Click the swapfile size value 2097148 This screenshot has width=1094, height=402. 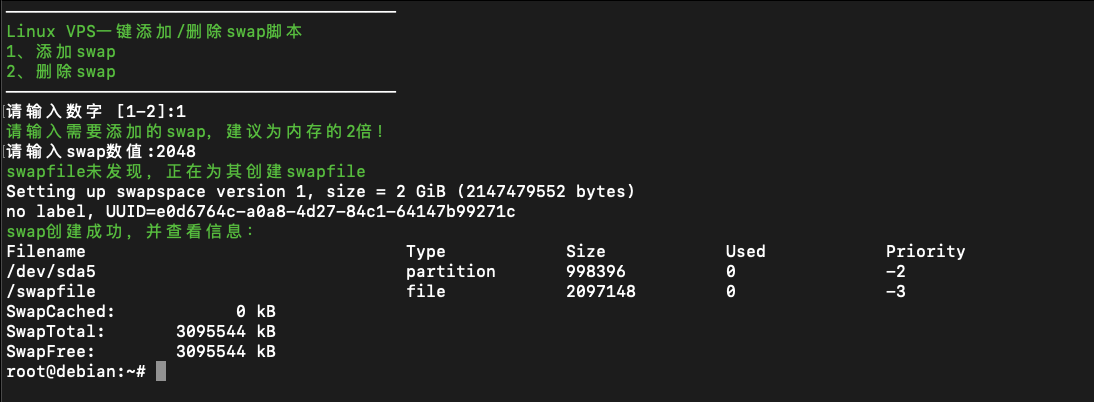[601, 291]
